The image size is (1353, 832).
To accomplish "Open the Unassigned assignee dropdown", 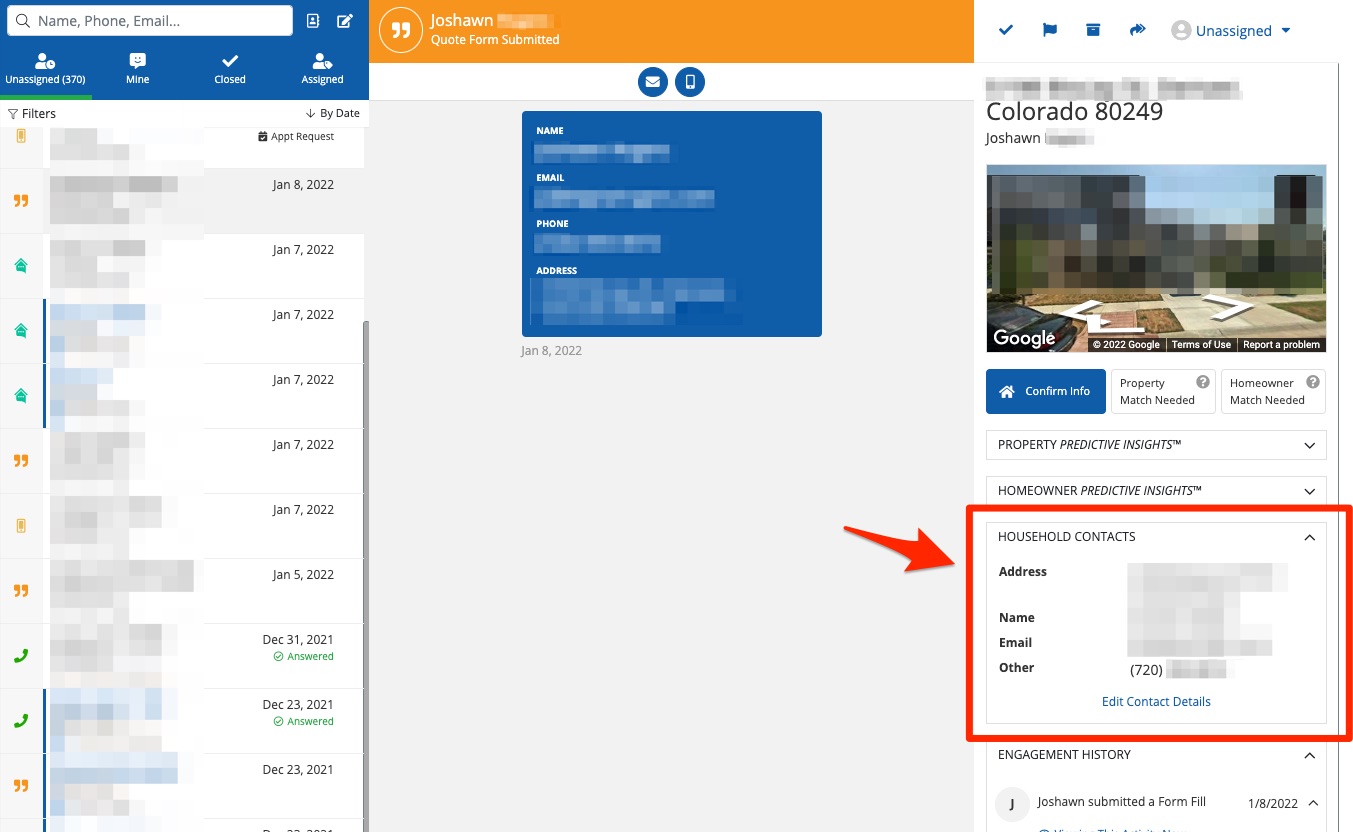I will pyautogui.click(x=1230, y=31).
